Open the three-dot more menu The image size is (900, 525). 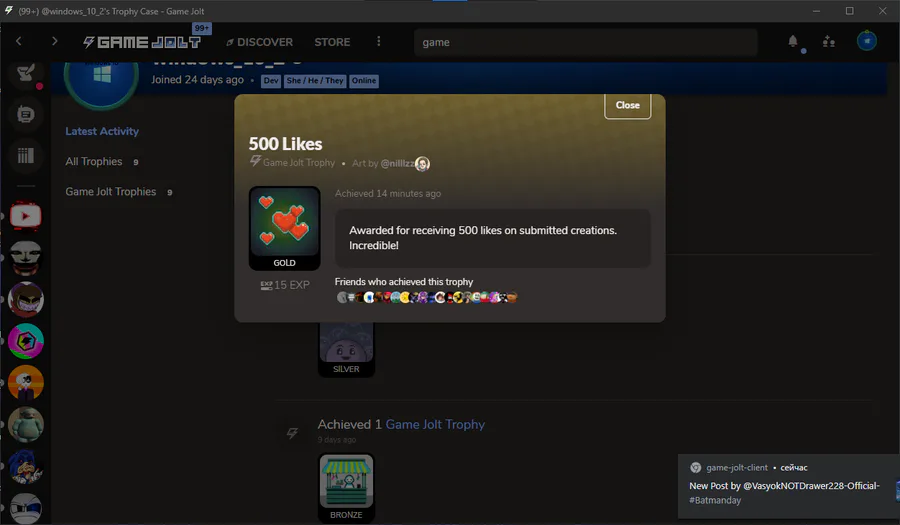pos(378,41)
